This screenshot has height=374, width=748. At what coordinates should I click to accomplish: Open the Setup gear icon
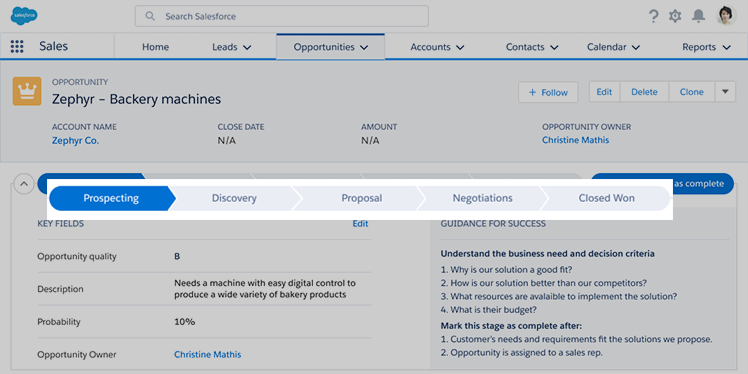(675, 16)
